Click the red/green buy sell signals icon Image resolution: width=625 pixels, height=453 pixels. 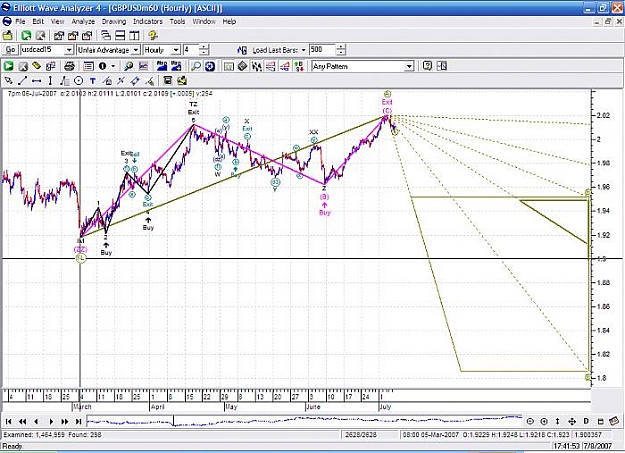tap(299, 66)
